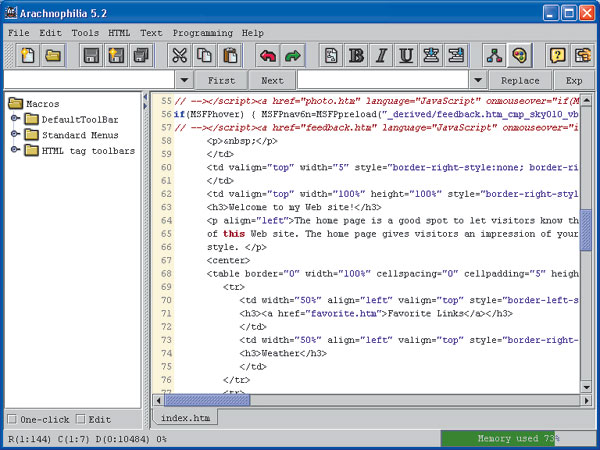Open the Tools menu
The height and width of the screenshot is (450, 600).
(85, 33)
